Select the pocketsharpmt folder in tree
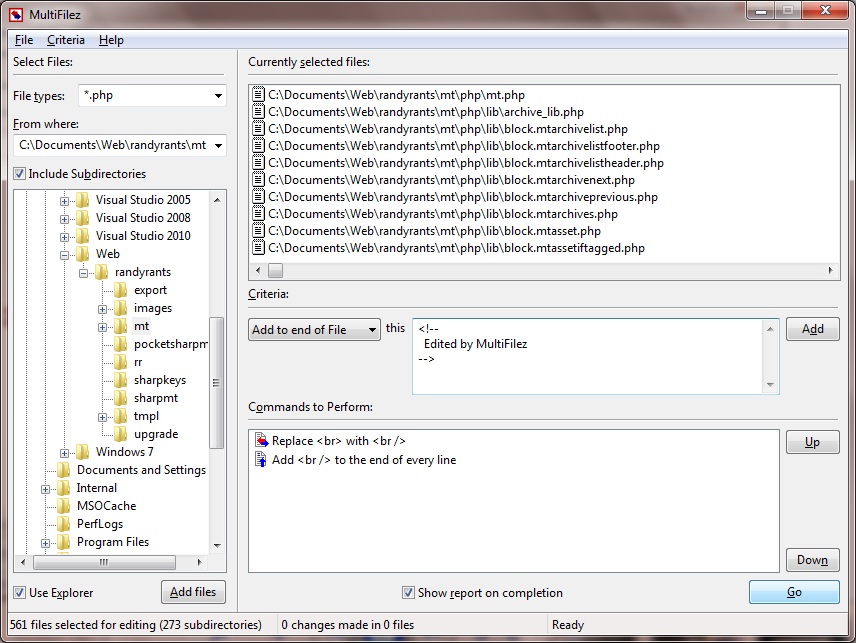The image size is (856, 643). (170, 344)
